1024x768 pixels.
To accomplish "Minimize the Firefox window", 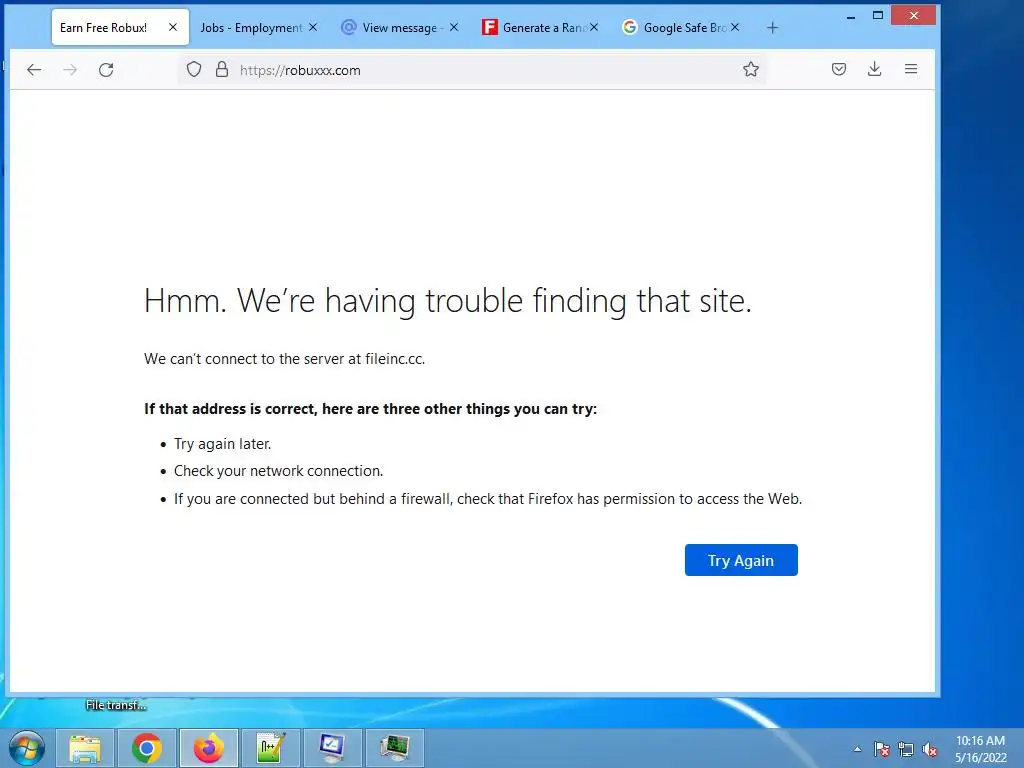I will coord(851,16).
